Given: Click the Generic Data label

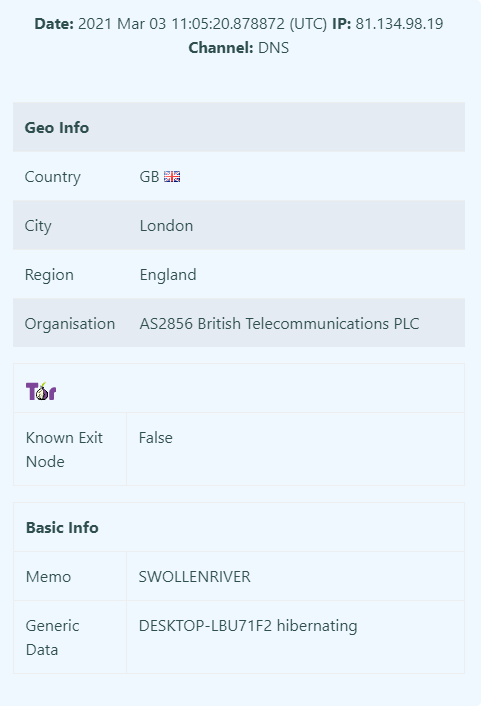Looking at the screenshot, I should (x=52, y=638).
